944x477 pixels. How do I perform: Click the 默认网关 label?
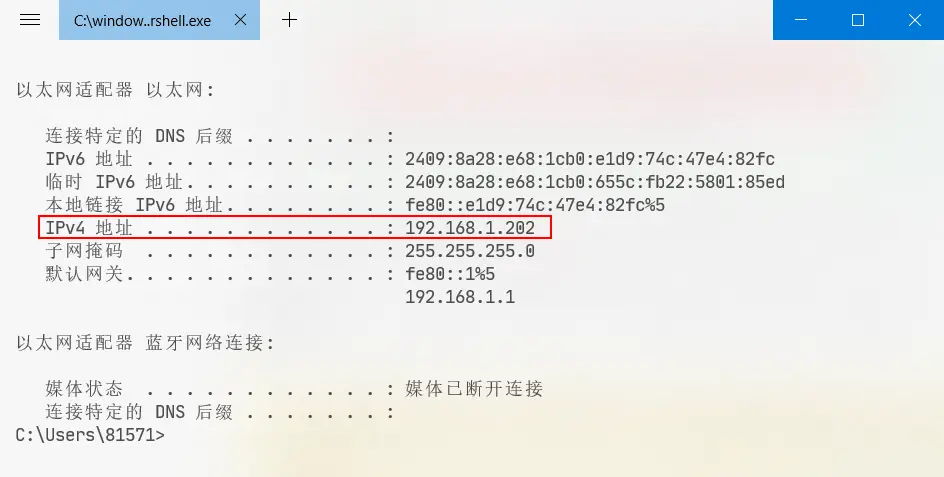[84, 274]
